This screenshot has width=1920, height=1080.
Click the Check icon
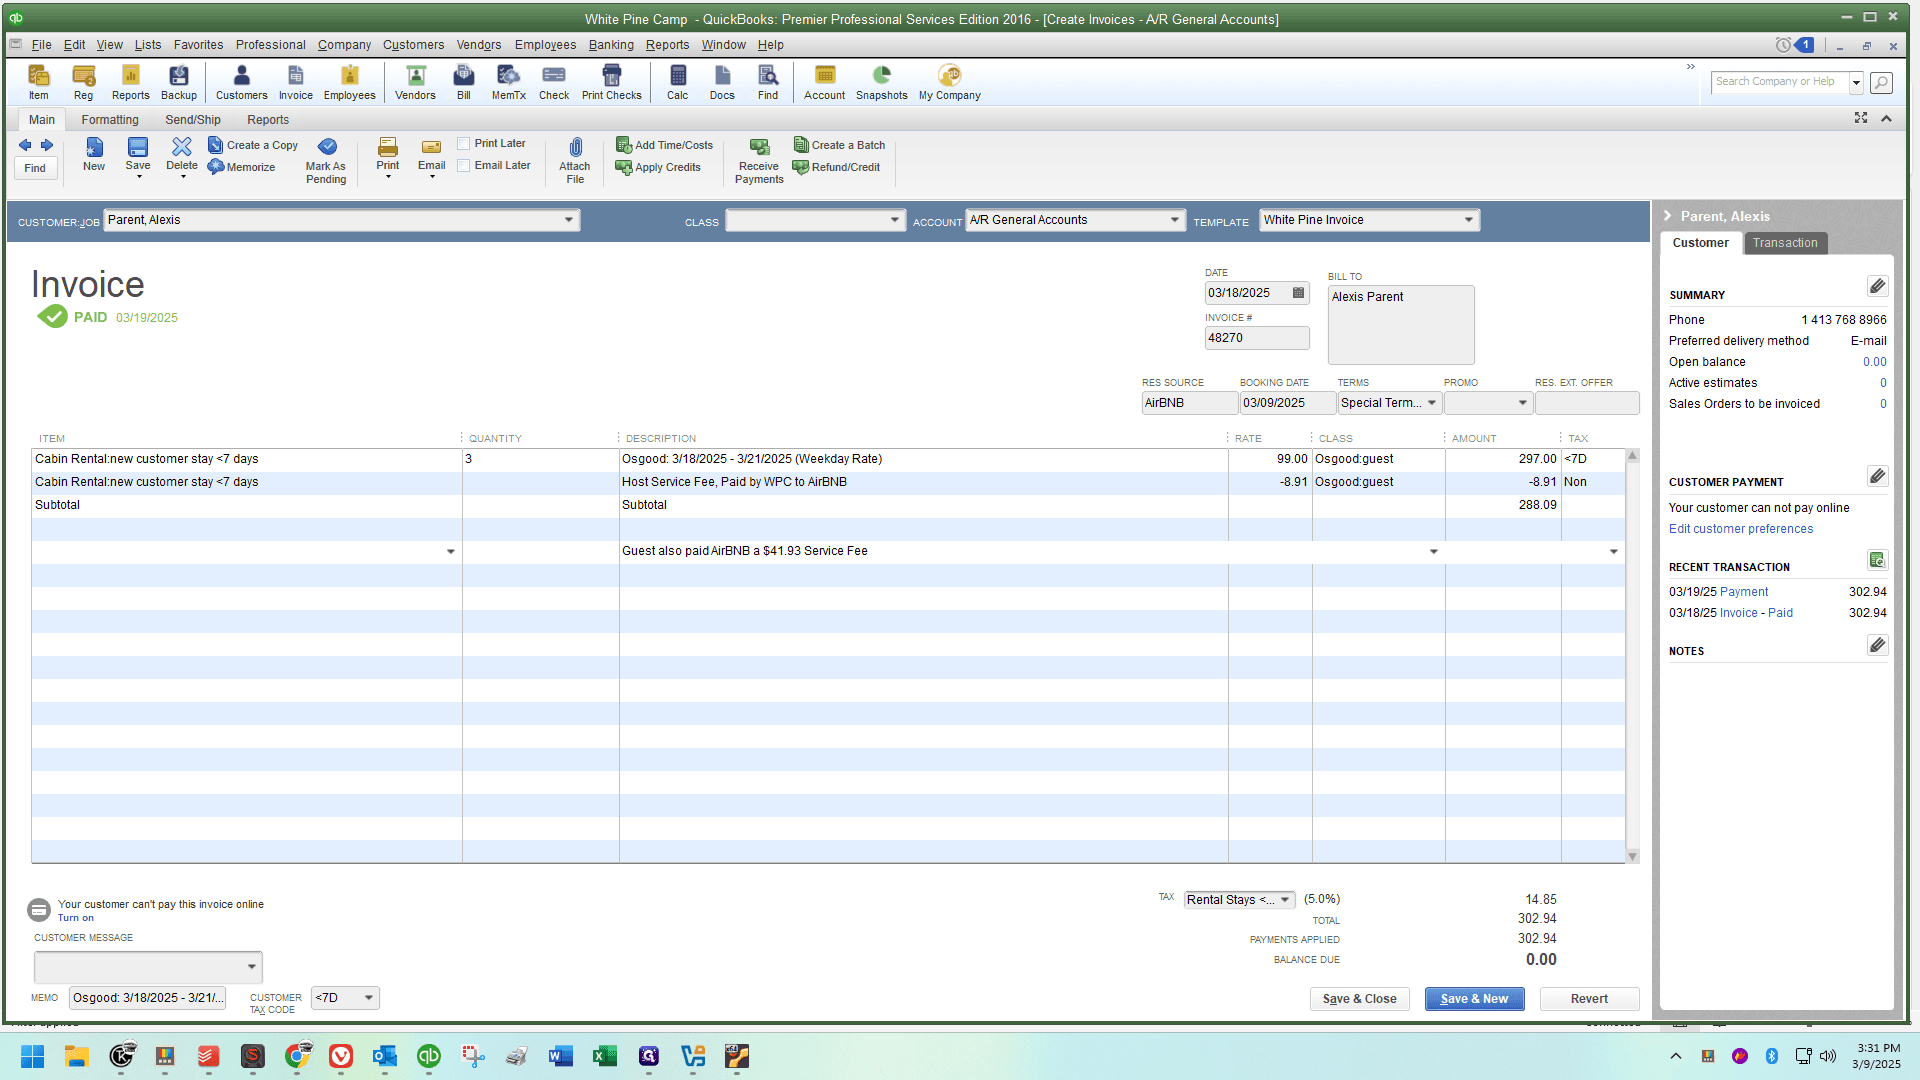coord(553,82)
